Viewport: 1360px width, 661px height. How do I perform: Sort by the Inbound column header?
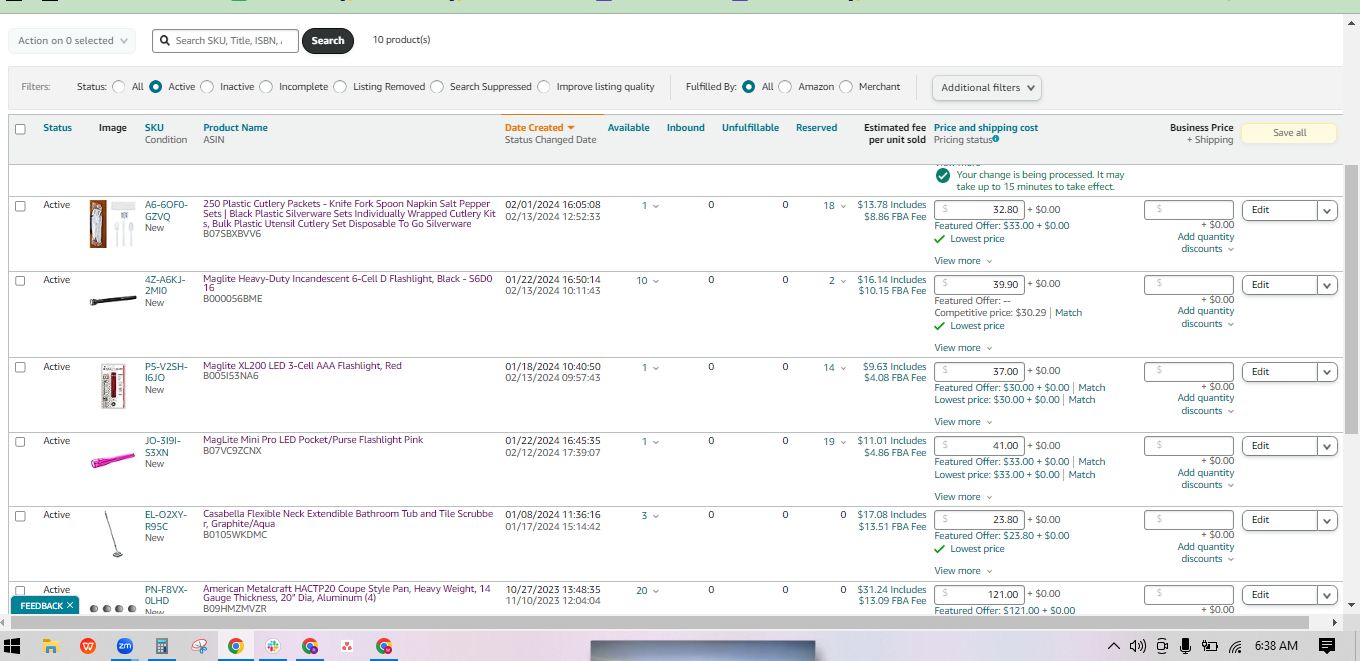tap(686, 128)
